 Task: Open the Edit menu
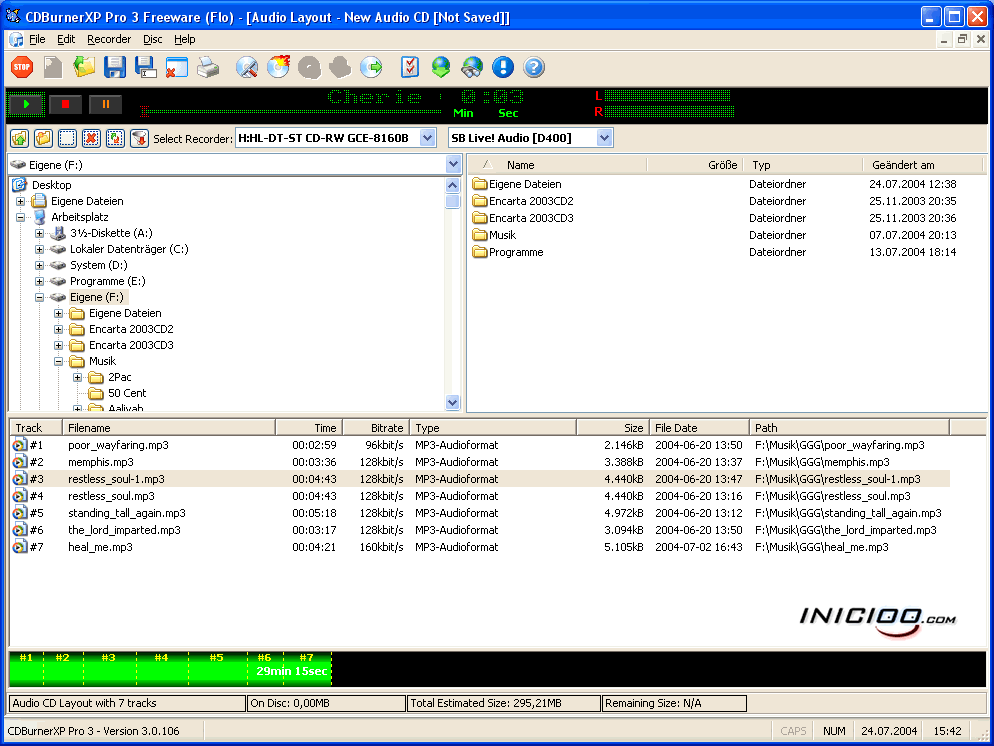coord(66,39)
